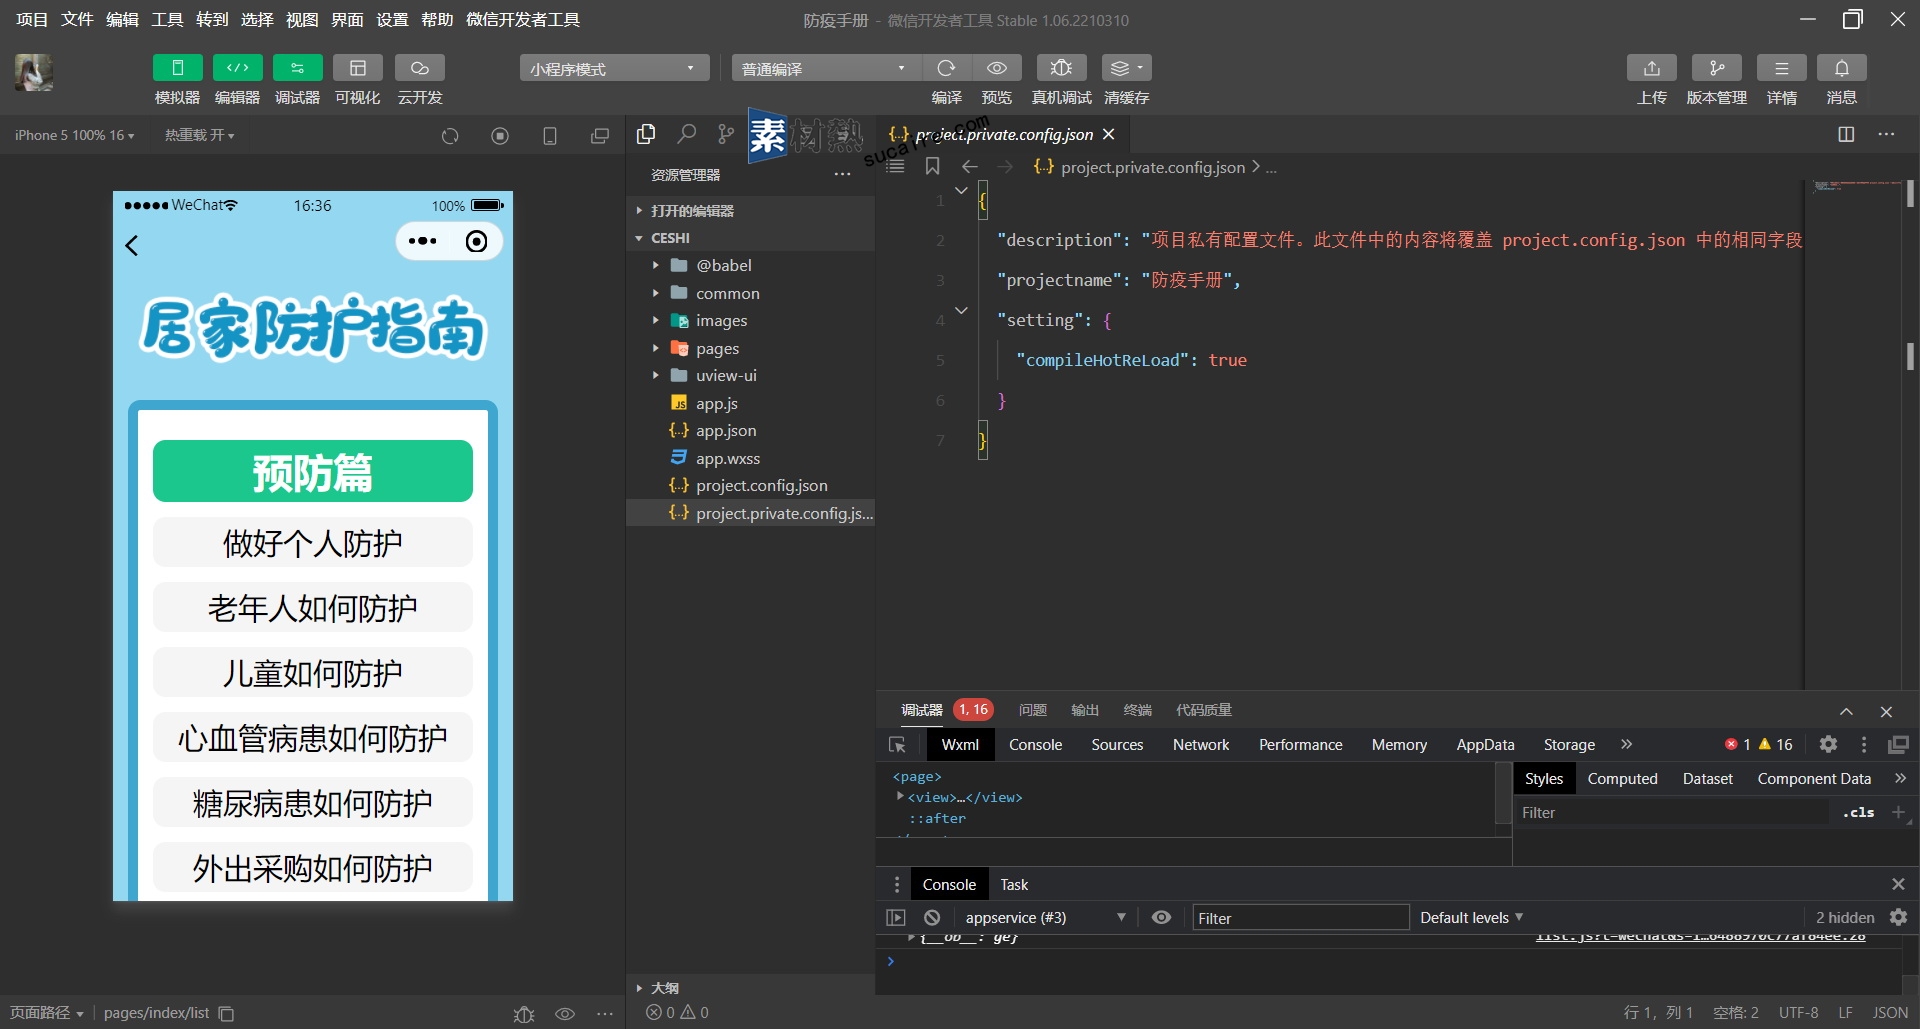
Task: Click the styles Filter input
Action: click(1673, 812)
